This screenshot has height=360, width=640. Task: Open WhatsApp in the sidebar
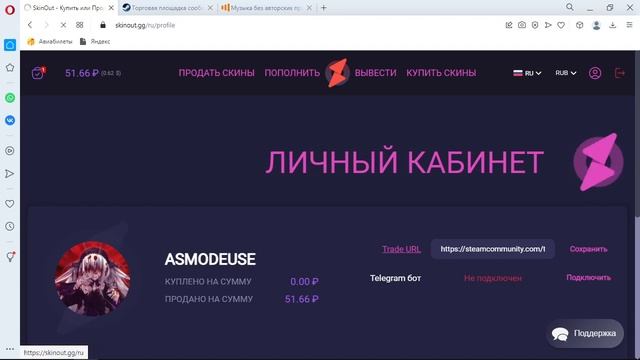click(x=10, y=98)
